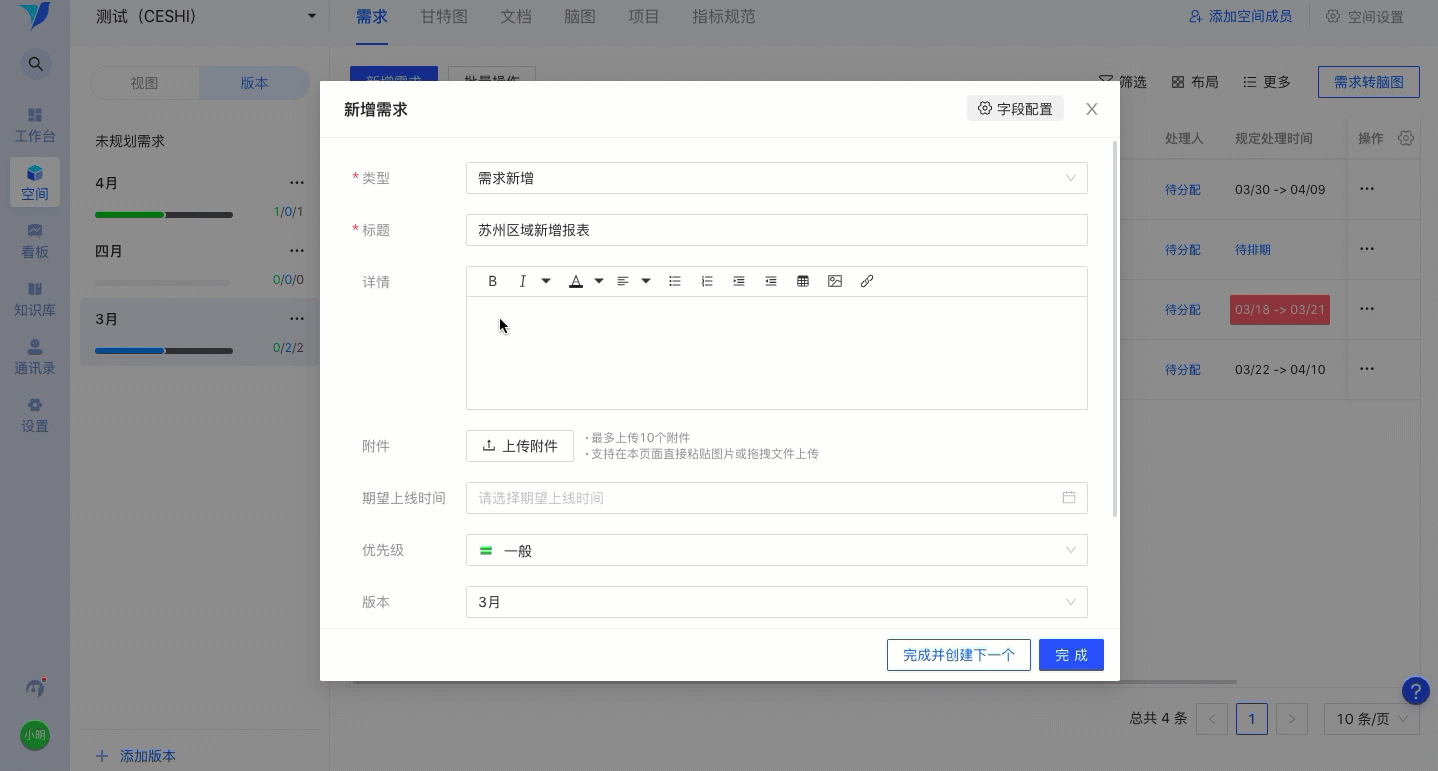The image size is (1438, 771).
Task: Click the green priority indicator next to 一般
Action: coord(486,550)
